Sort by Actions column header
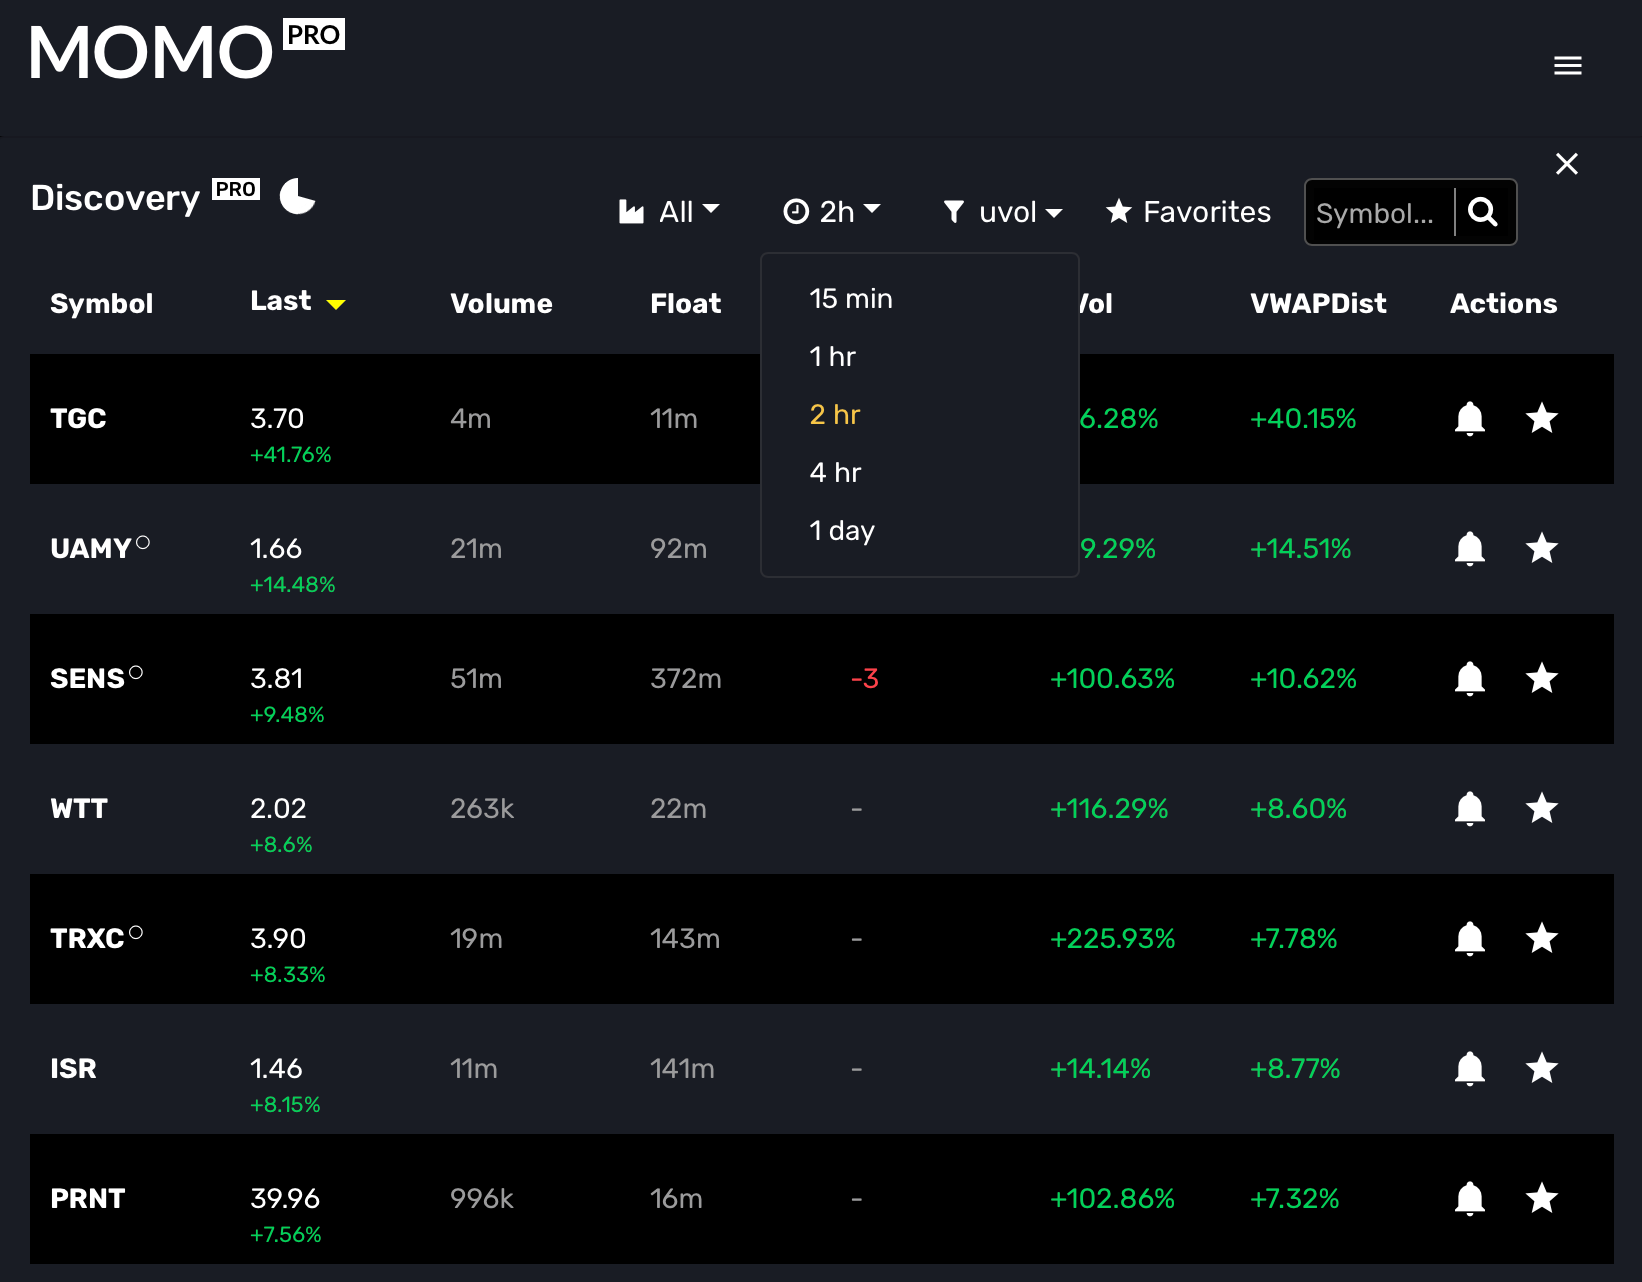This screenshot has height=1282, width=1642. [1504, 303]
